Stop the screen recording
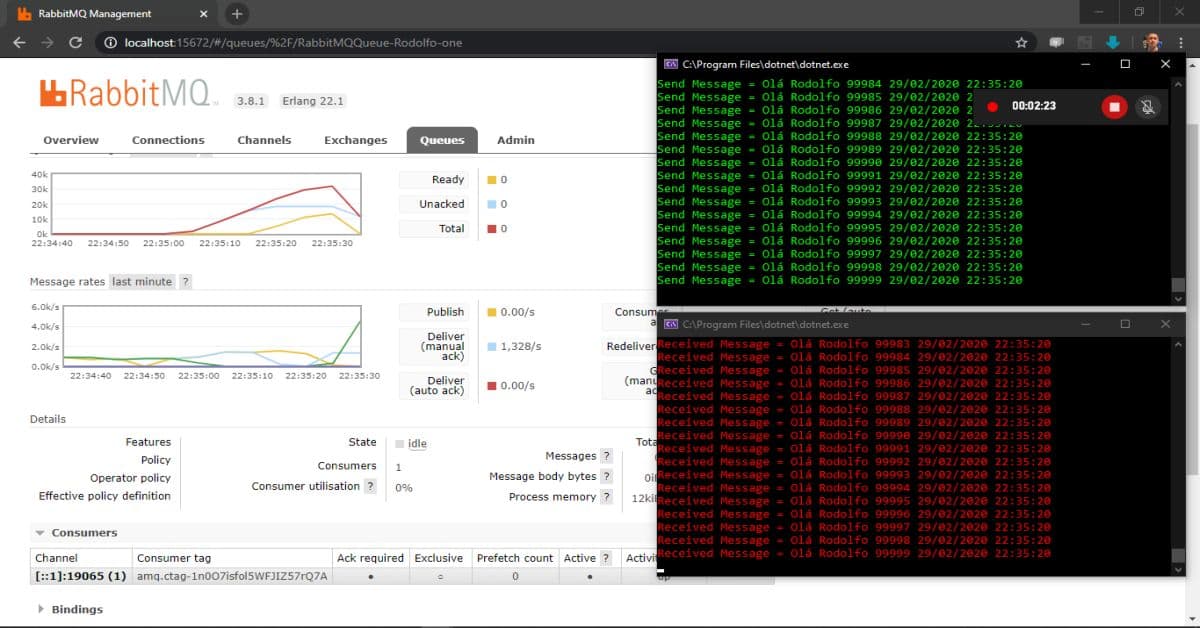Viewport: 1200px width, 628px height. click(1114, 106)
